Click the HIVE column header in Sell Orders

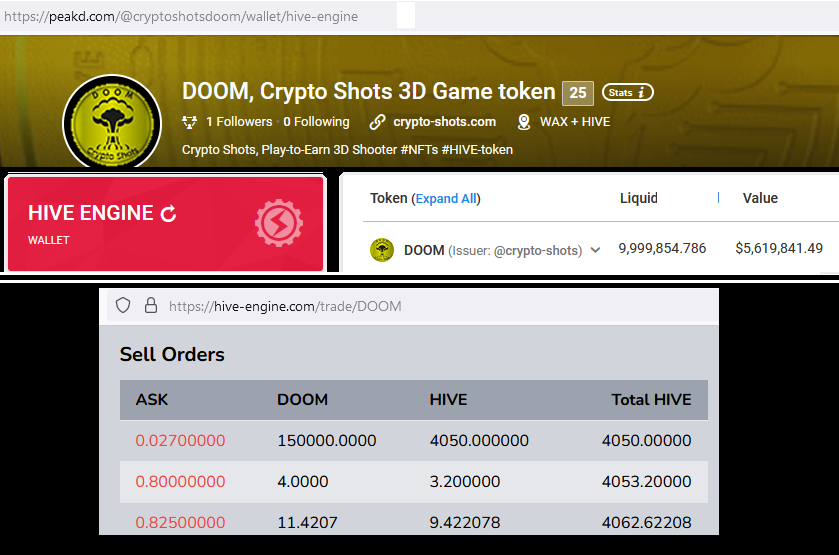pos(448,400)
